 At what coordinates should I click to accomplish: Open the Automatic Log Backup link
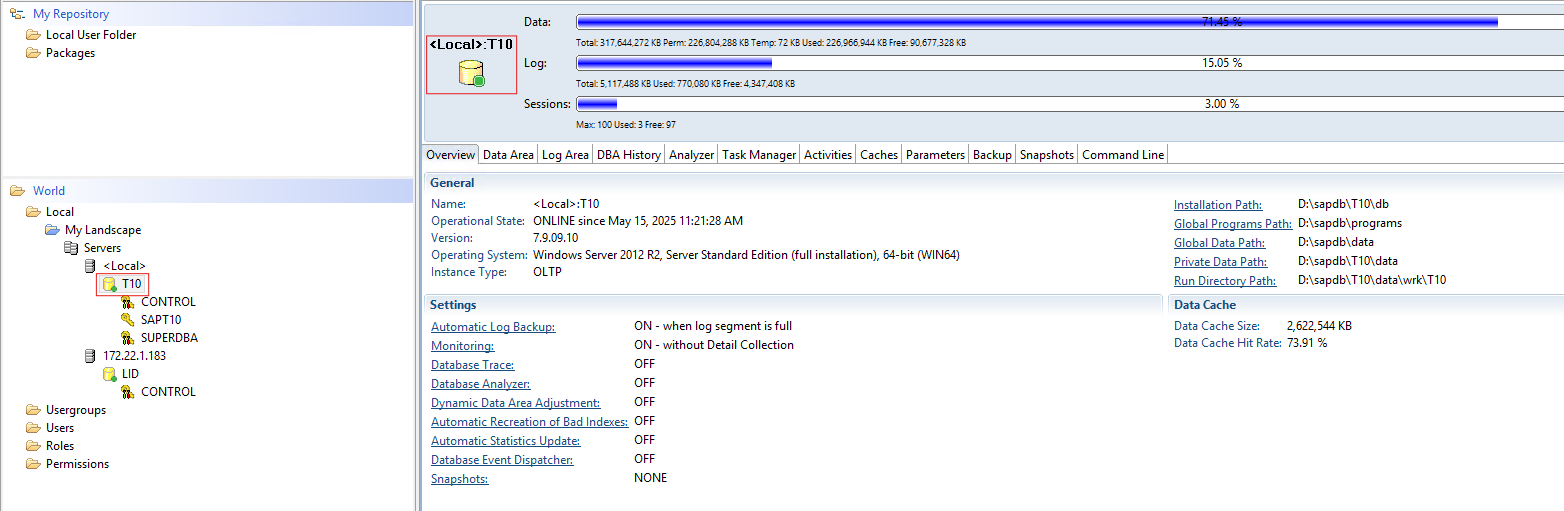[493, 327]
